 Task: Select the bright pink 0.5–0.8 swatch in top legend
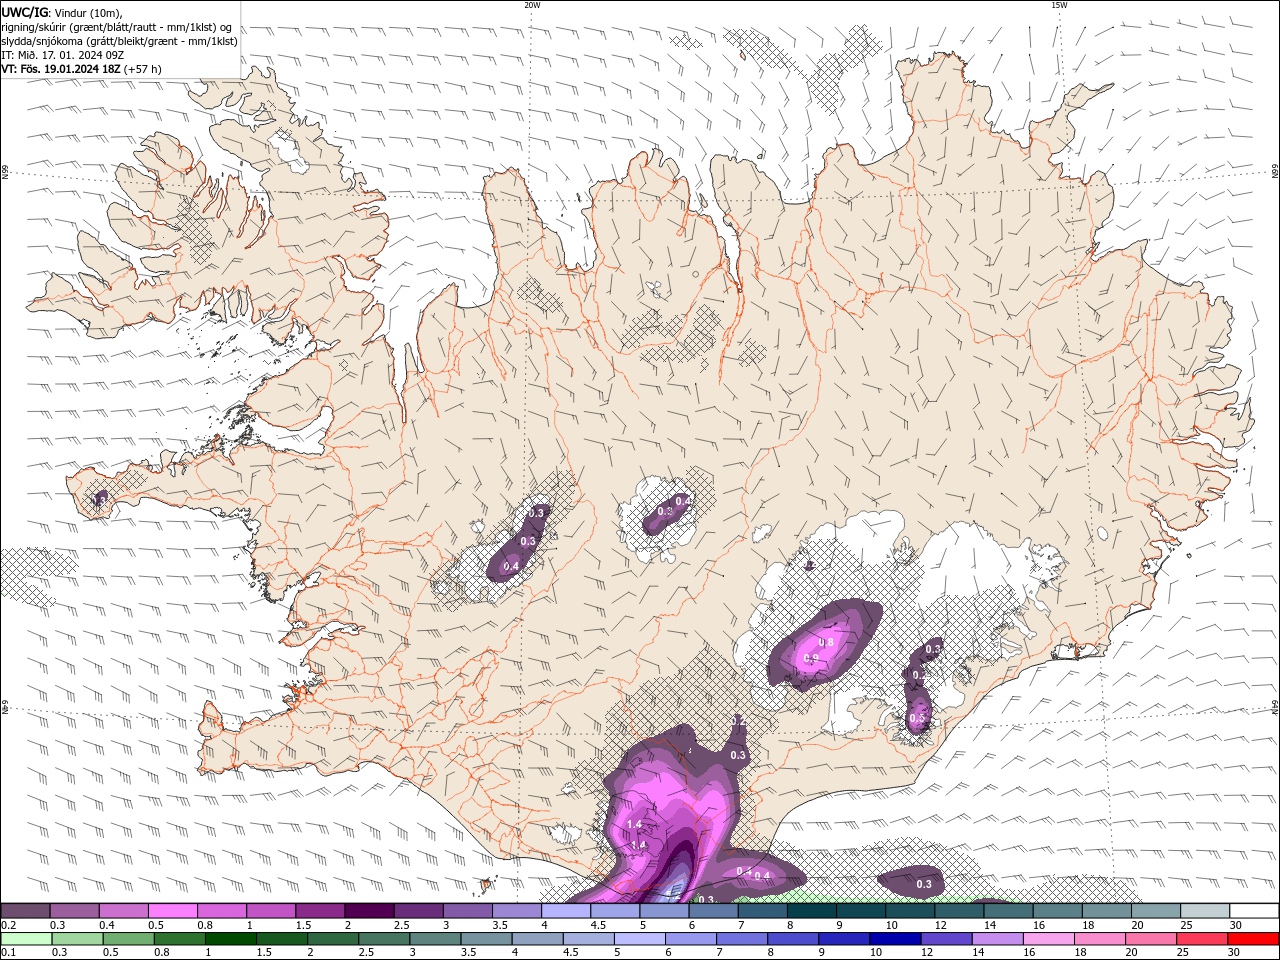tap(172, 911)
